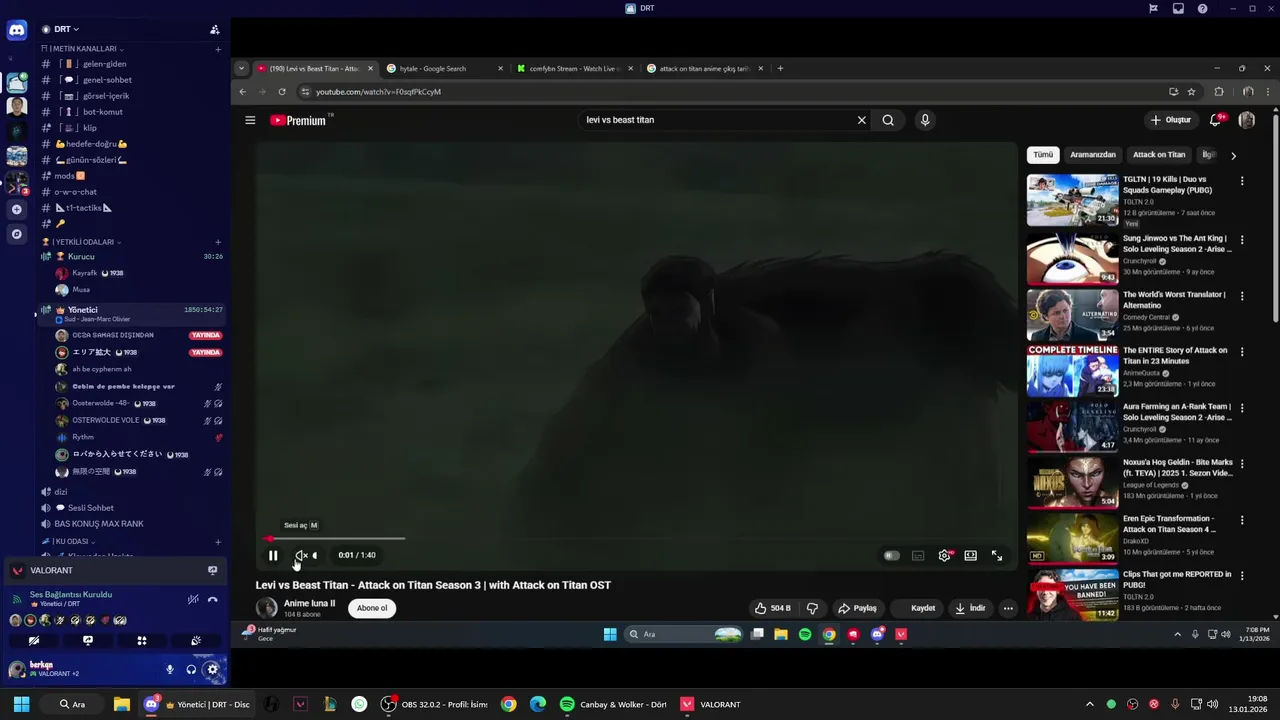Click the YouTube video progress bar
Screen dimensions: 1280x720
(x=637, y=539)
